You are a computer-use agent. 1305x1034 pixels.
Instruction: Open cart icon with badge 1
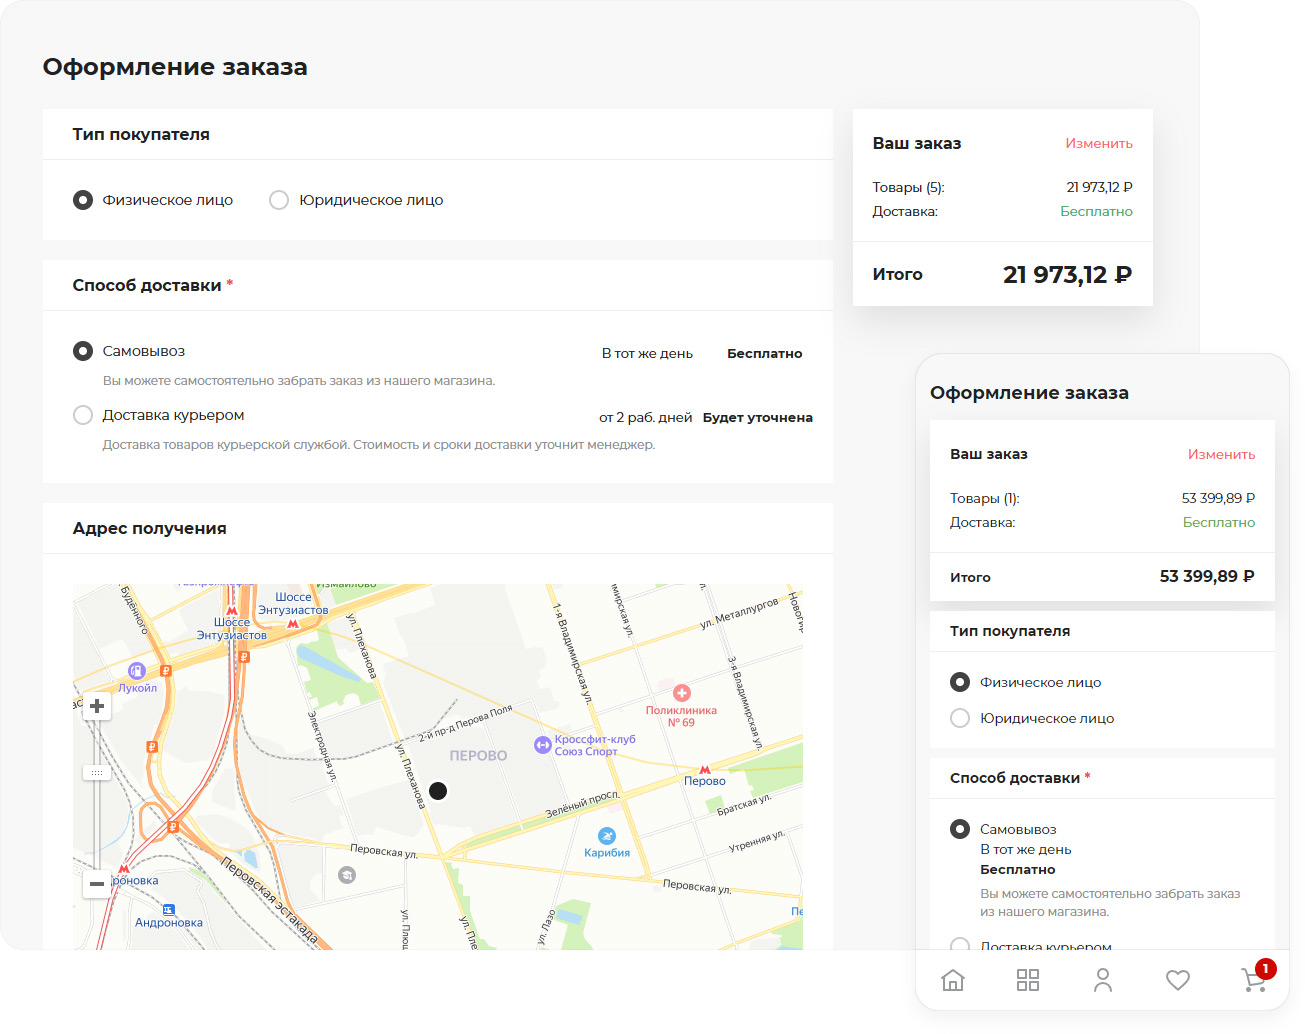1255,978
